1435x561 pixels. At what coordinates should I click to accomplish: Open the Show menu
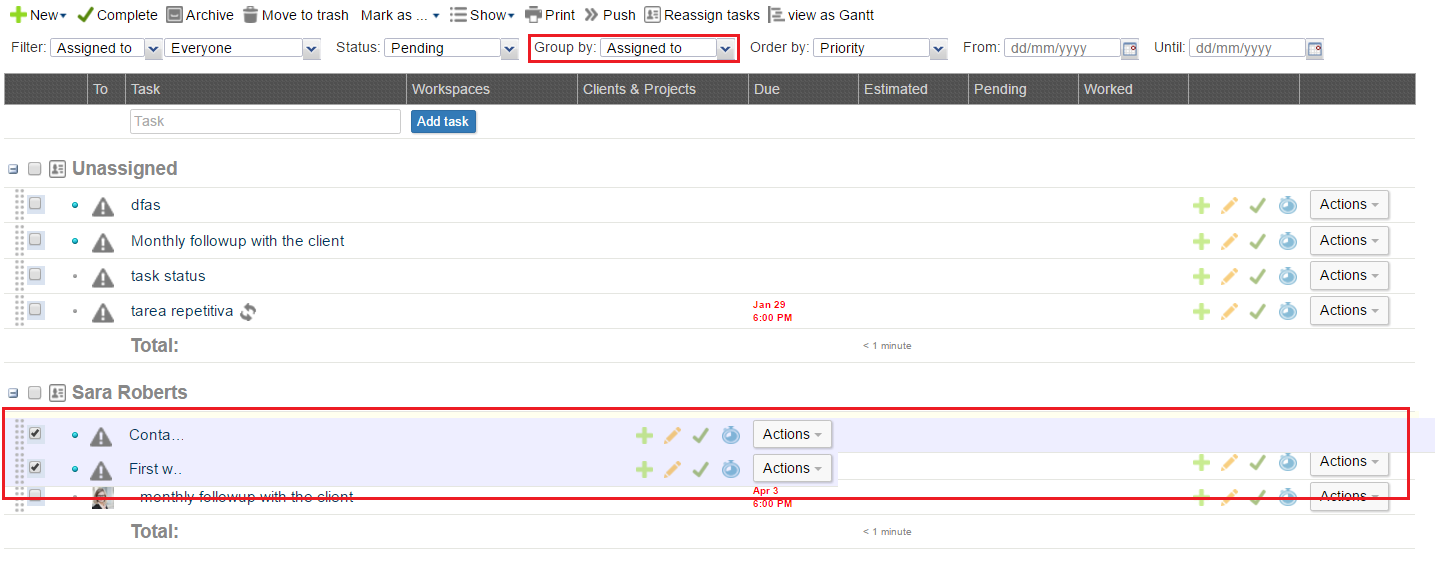tap(482, 15)
